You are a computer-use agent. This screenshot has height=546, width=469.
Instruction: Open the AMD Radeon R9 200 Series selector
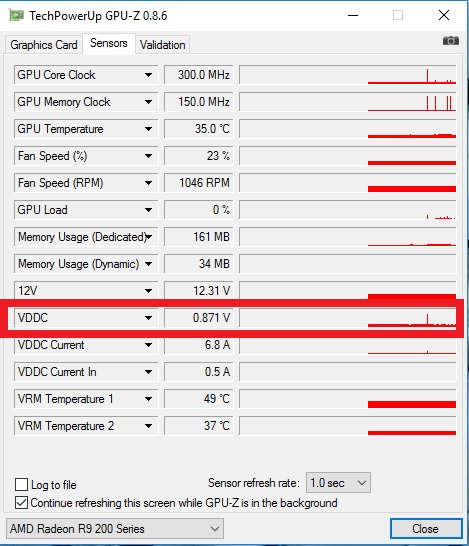pos(115,529)
